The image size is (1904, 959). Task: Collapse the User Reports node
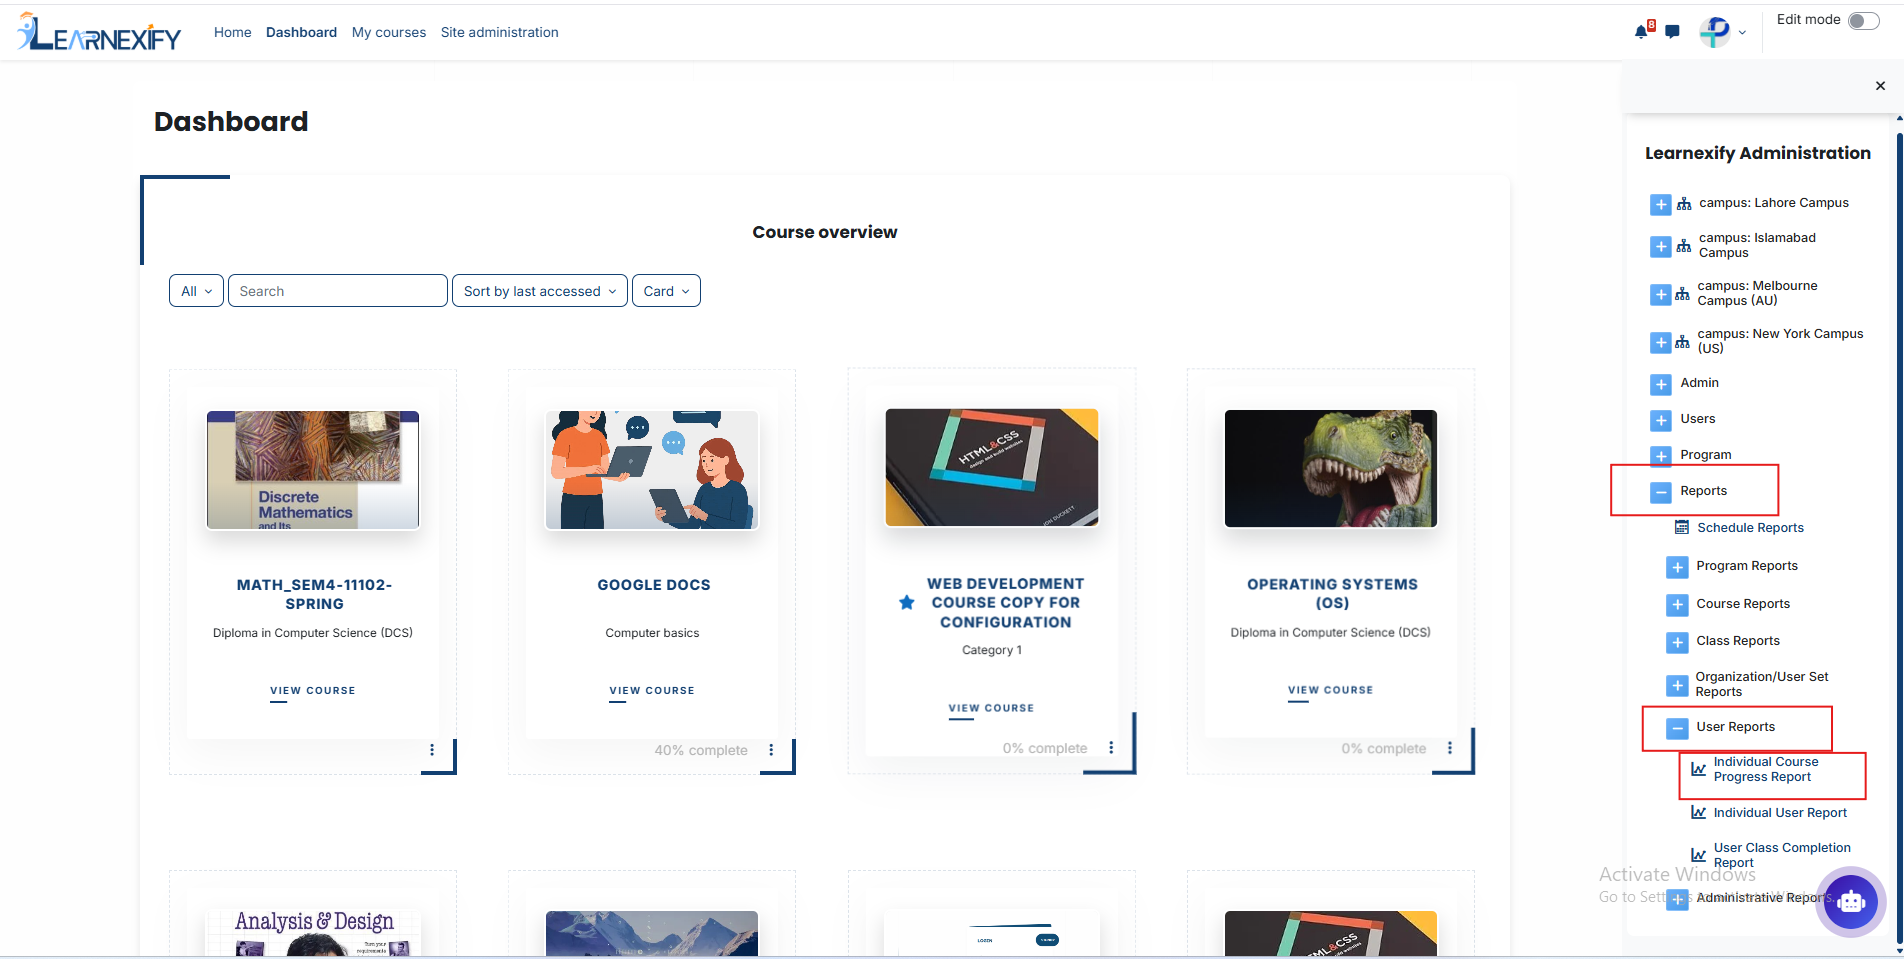click(x=1678, y=728)
